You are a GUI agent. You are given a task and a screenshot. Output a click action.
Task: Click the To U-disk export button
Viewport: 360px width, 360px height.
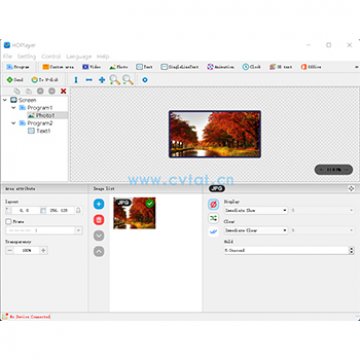point(45,80)
